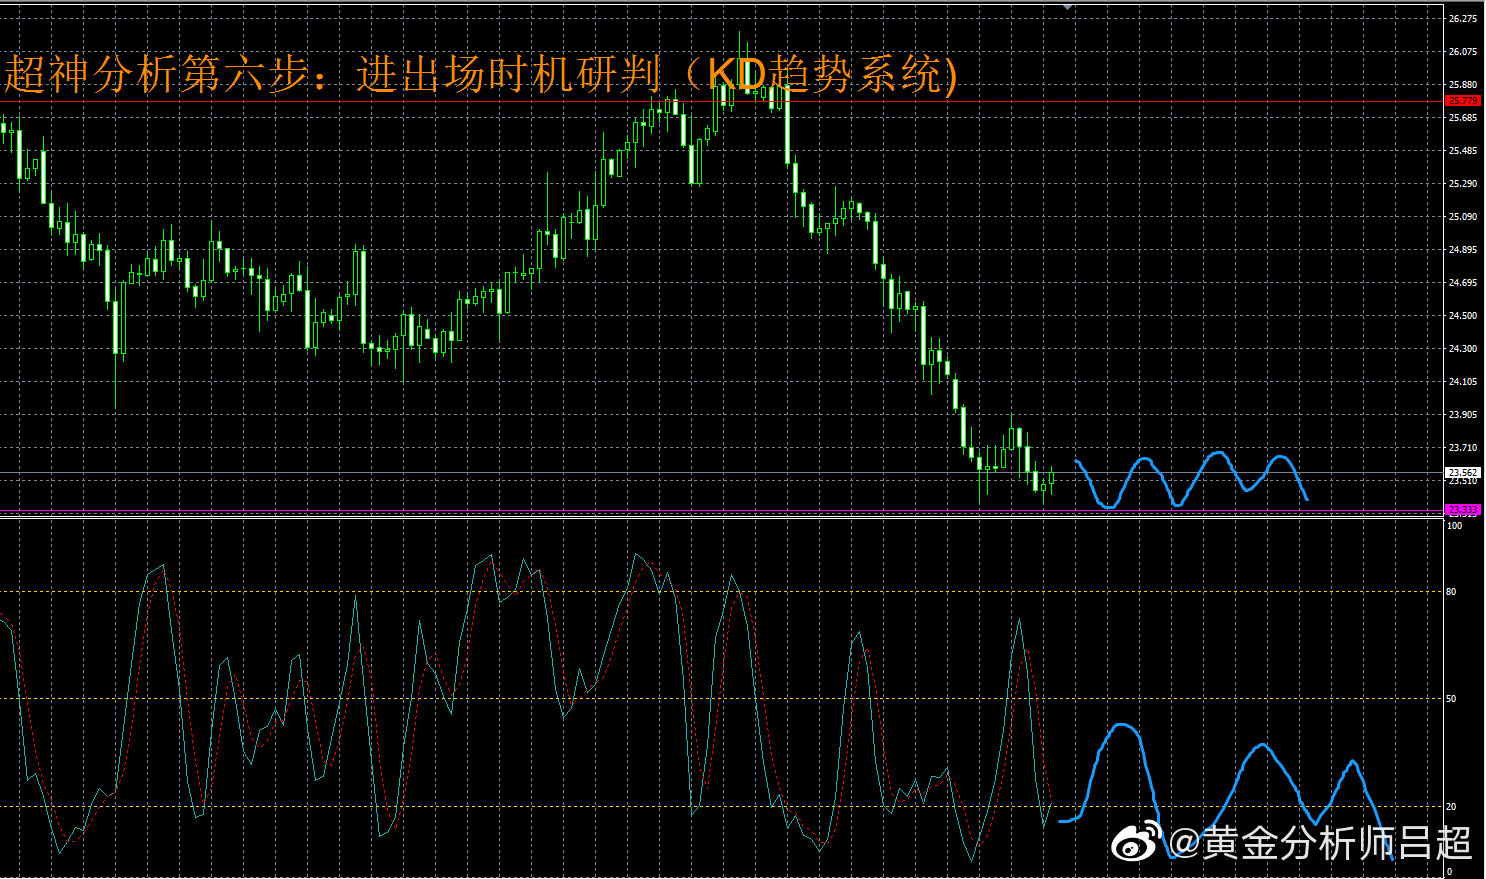The height and width of the screenshot is (879, 1486).
Task: Click the 25.090 label on the price axis
Action: tap(1463, 217)
